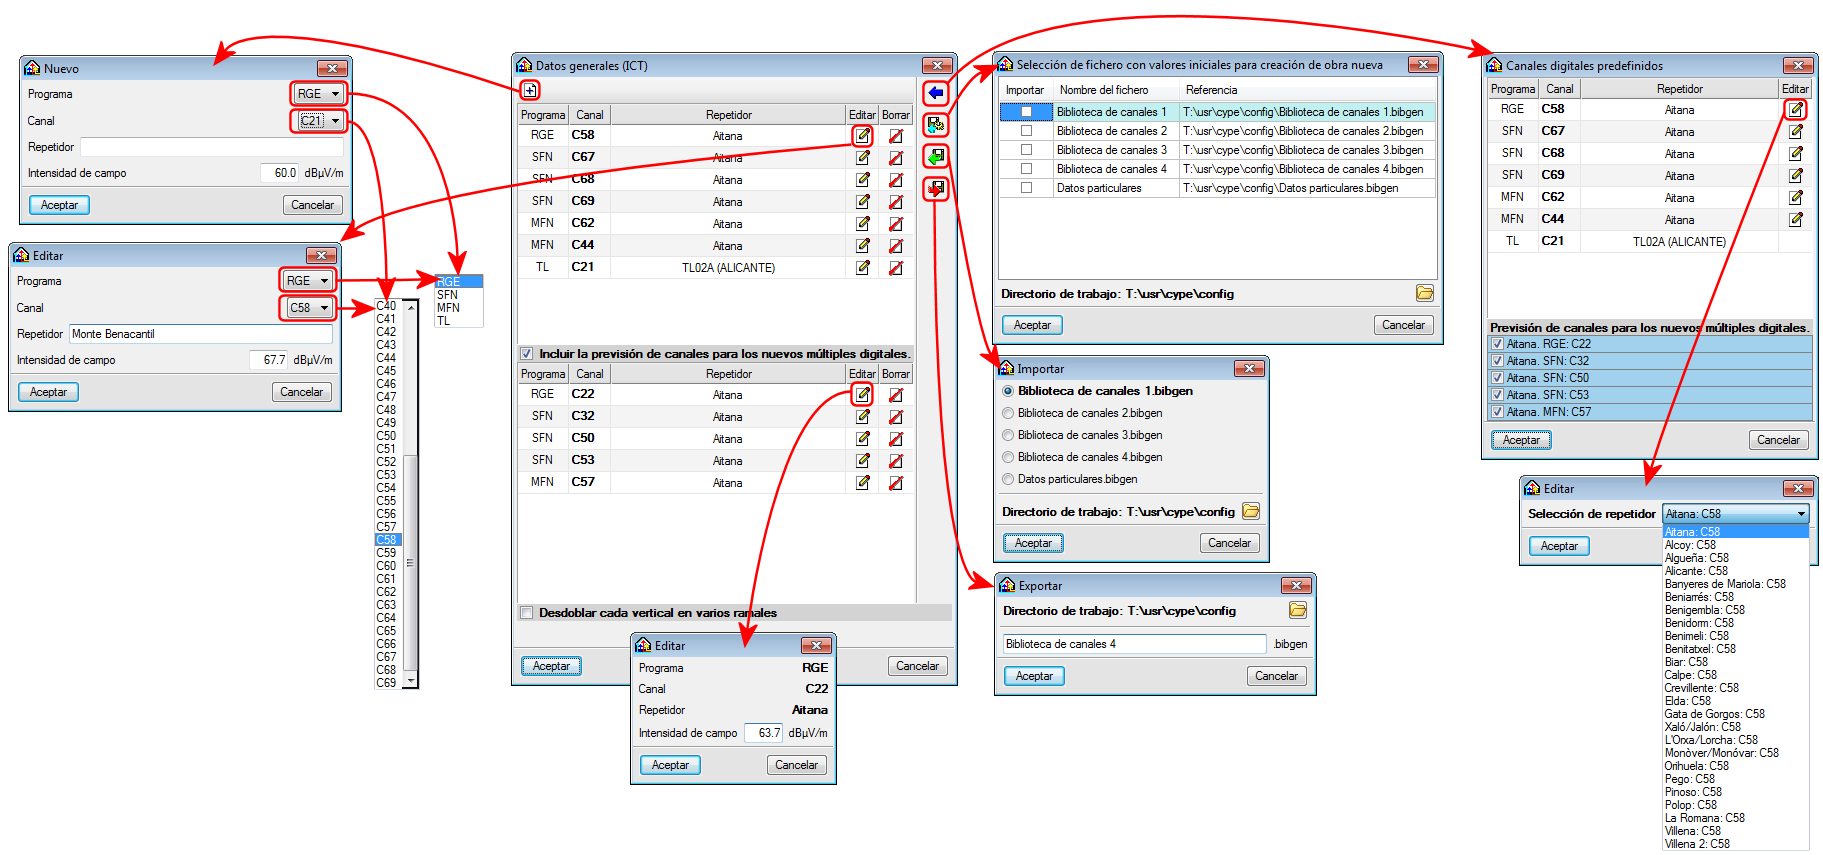Edit the C69 row in Datos generales
The width and height of the screenshot is (1823, 855).
click(862, 201)
